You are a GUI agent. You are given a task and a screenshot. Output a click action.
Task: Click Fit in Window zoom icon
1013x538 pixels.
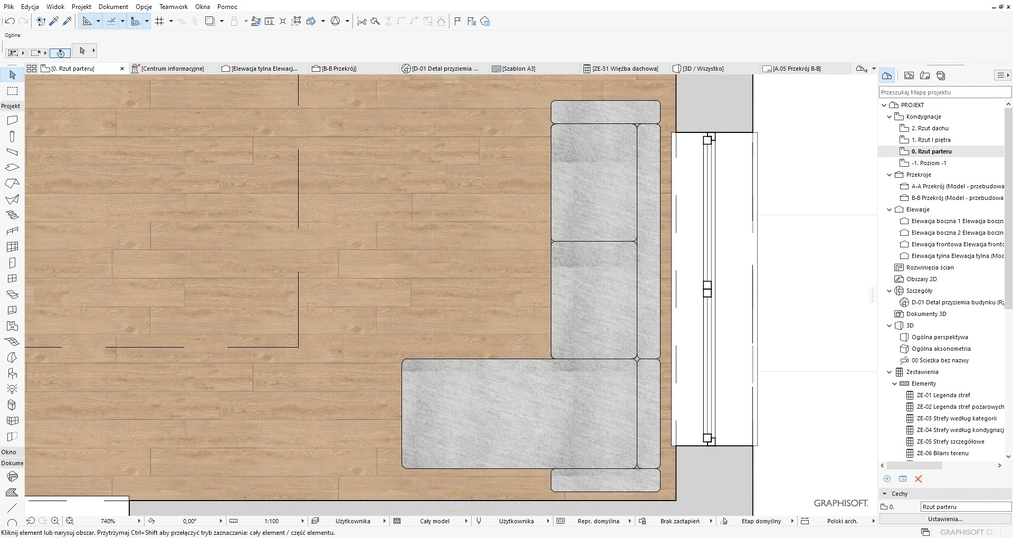click(x=70, y=521)
